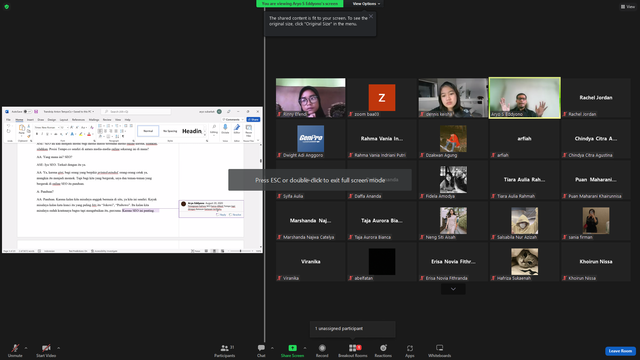This screenshot has width=640, height=360.
Task: Click the Rachel Jordan participant tile
Action: click(x=596, y=98)
